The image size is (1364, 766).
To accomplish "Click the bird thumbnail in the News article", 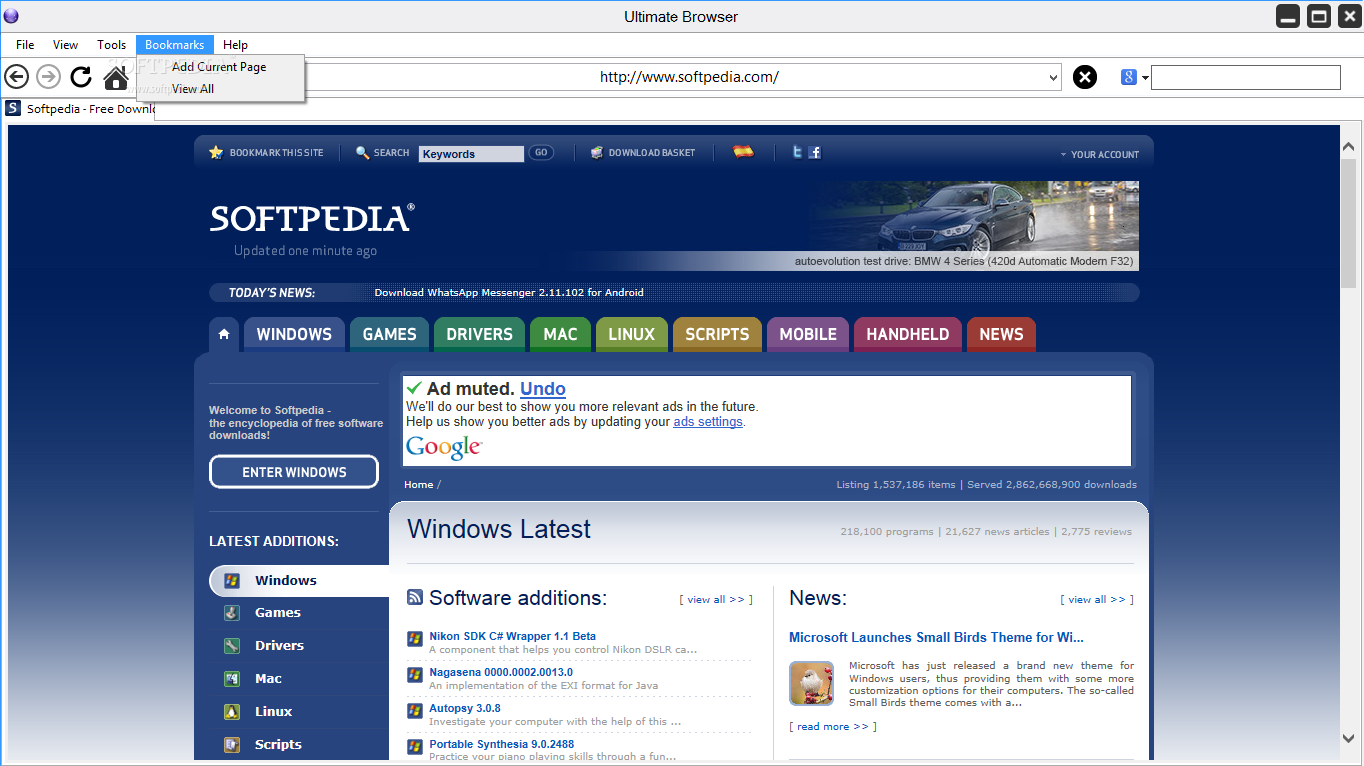I will click(x=811, y=684).
